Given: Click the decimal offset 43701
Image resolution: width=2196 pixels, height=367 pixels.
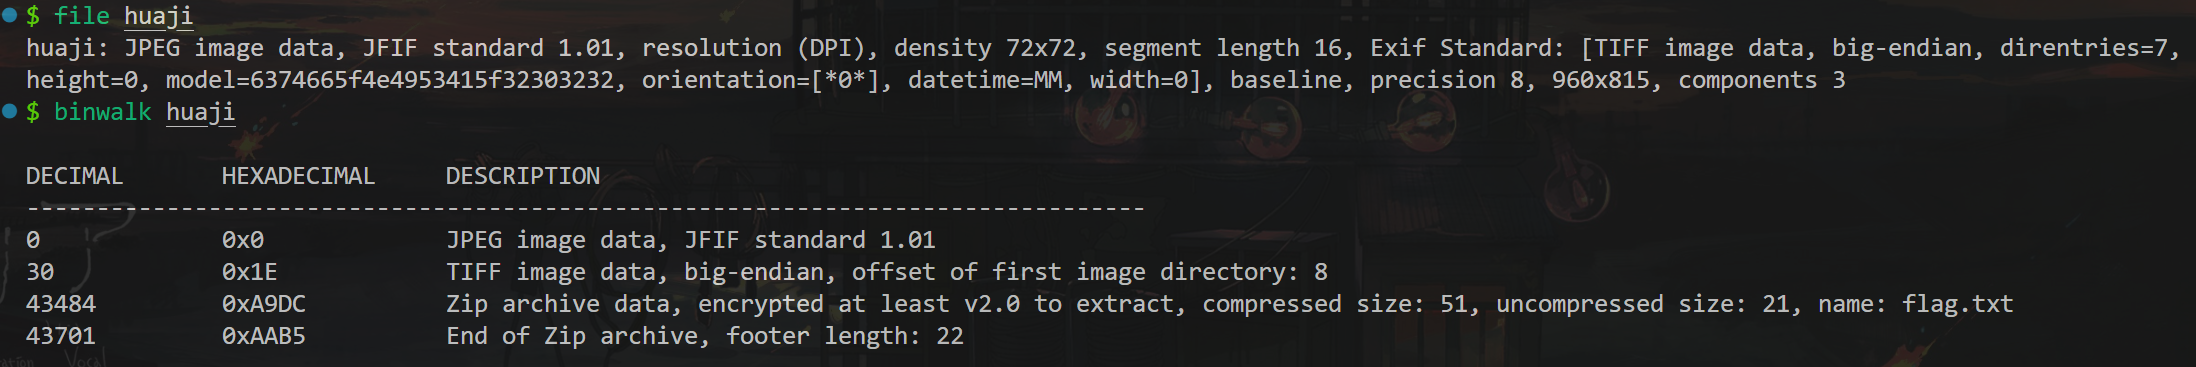Looking at the screenshot, I should [61, 336].
